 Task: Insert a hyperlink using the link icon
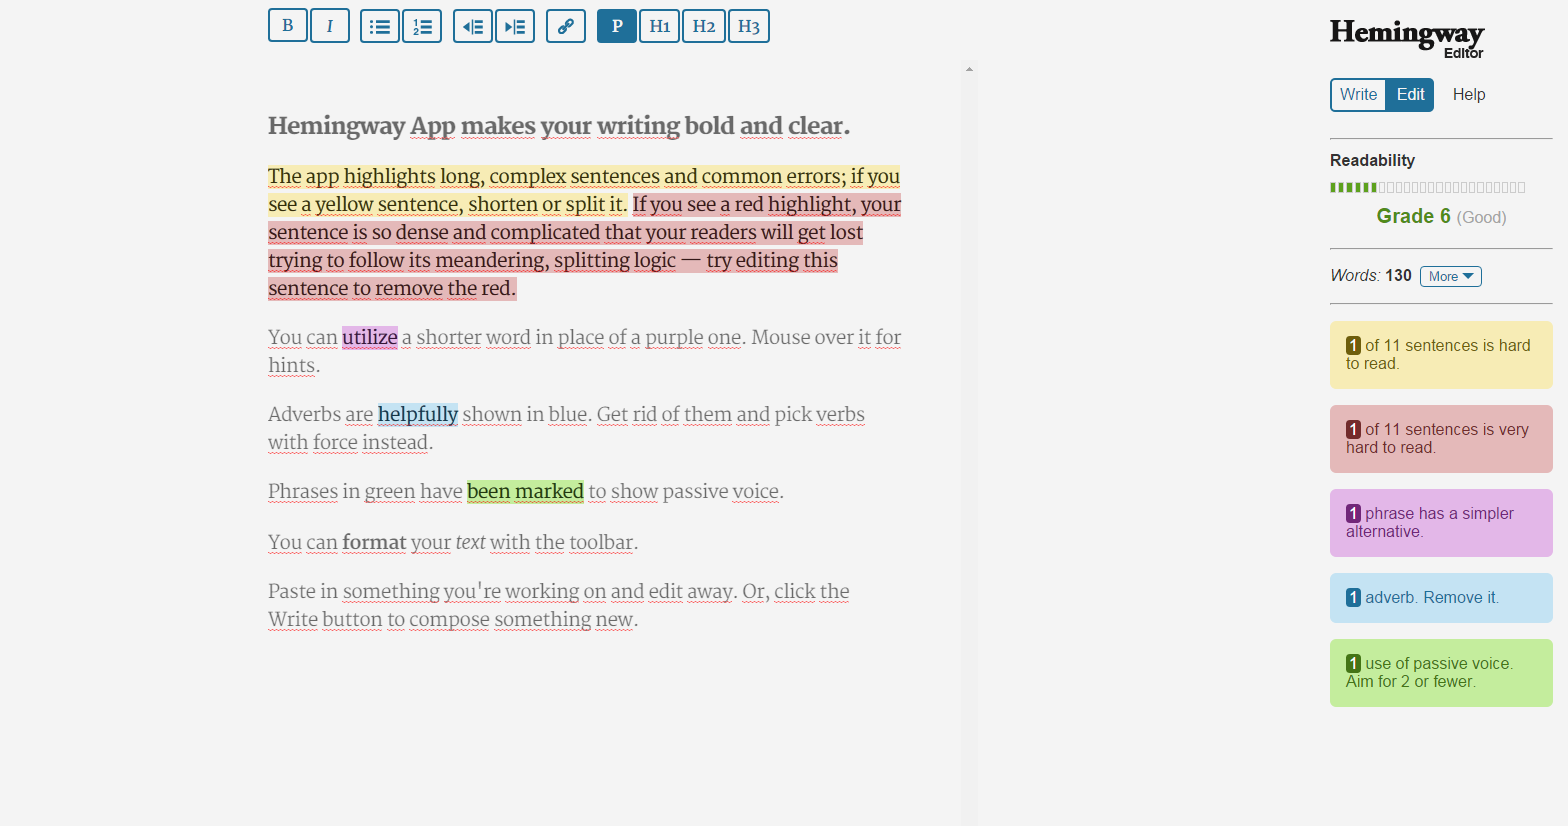click(x=566, y=26)
